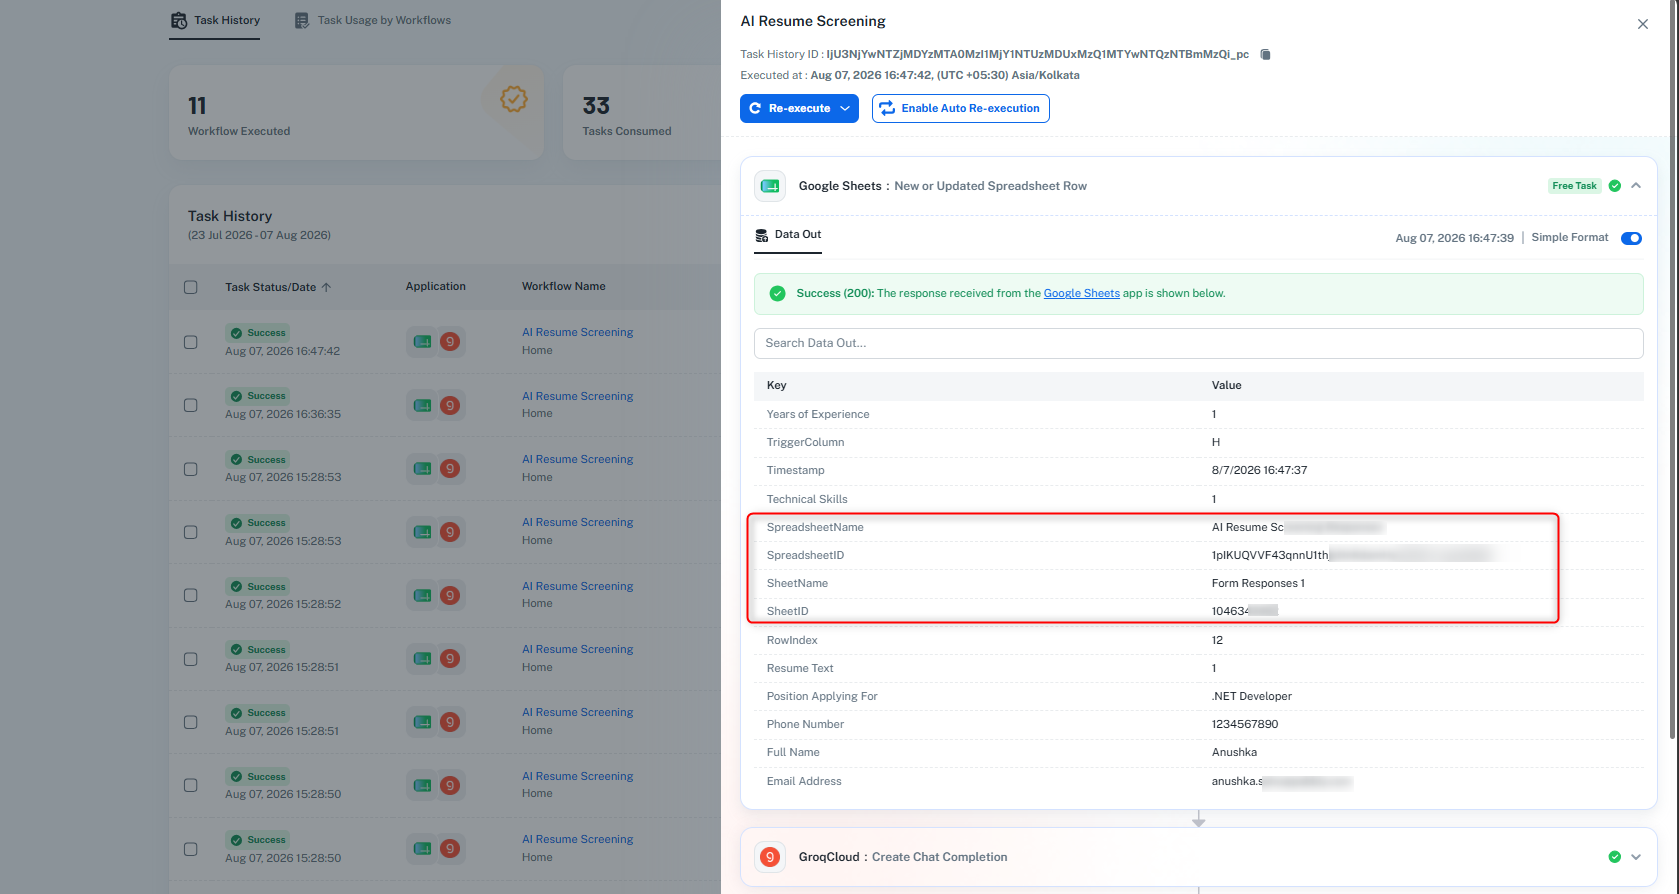Click the .NET Developer value

[x=1252, y=696]
